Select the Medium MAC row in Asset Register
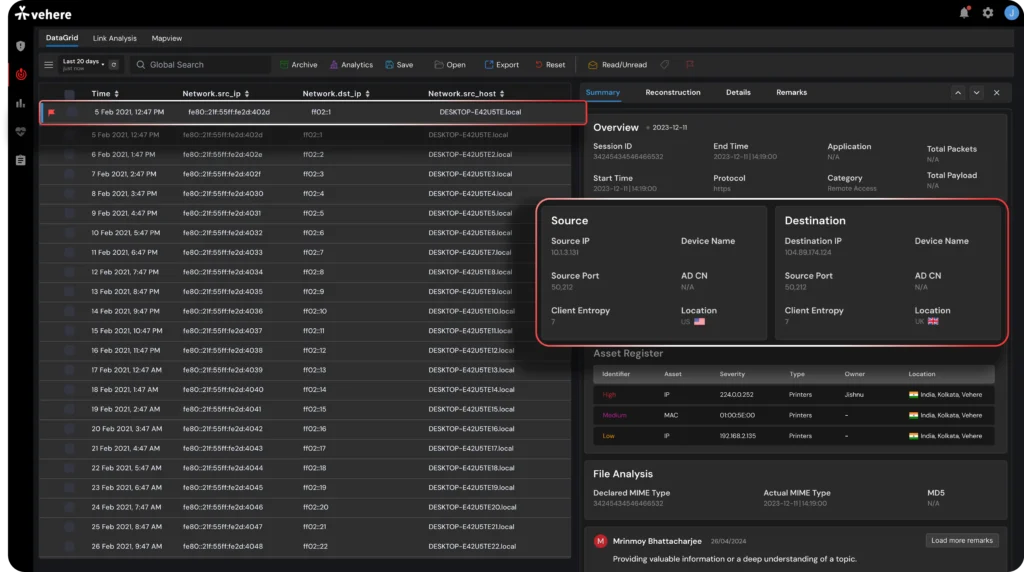This screenshot has height=572, width=1024. [793, 415]
